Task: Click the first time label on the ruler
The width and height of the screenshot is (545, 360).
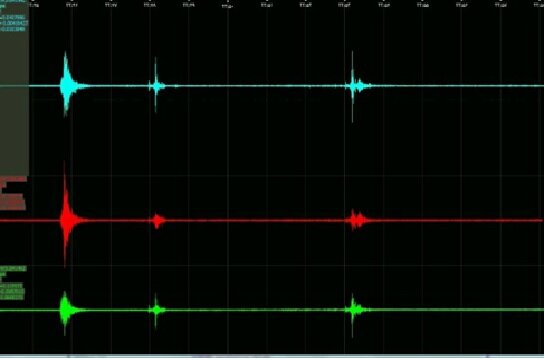Action: (34, 5)
